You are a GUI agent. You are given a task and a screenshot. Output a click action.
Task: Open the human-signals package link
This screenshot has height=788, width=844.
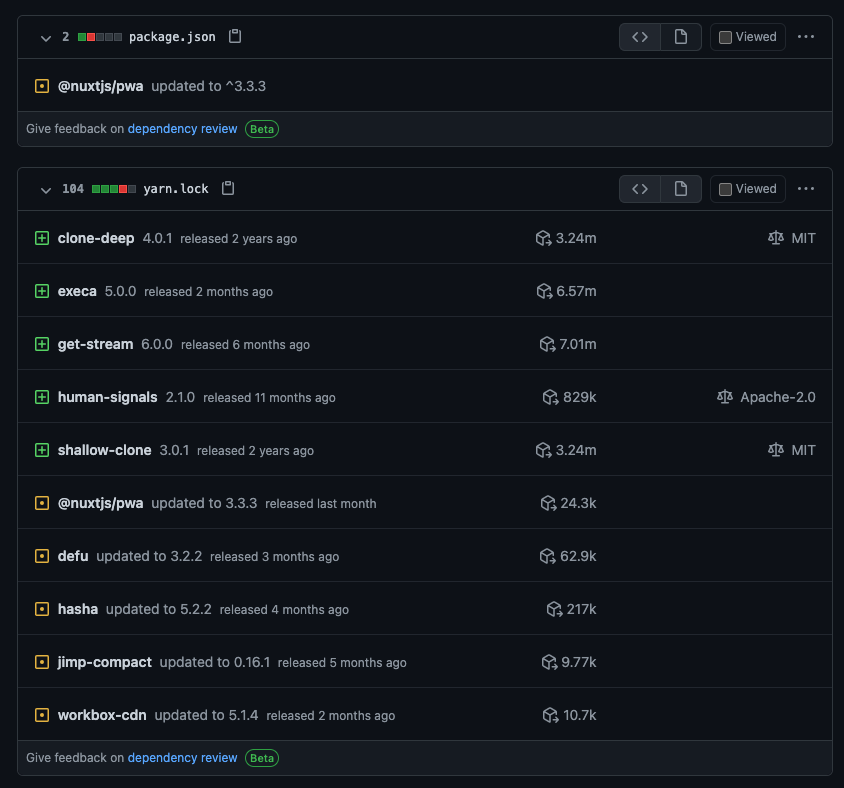[108, 397]
